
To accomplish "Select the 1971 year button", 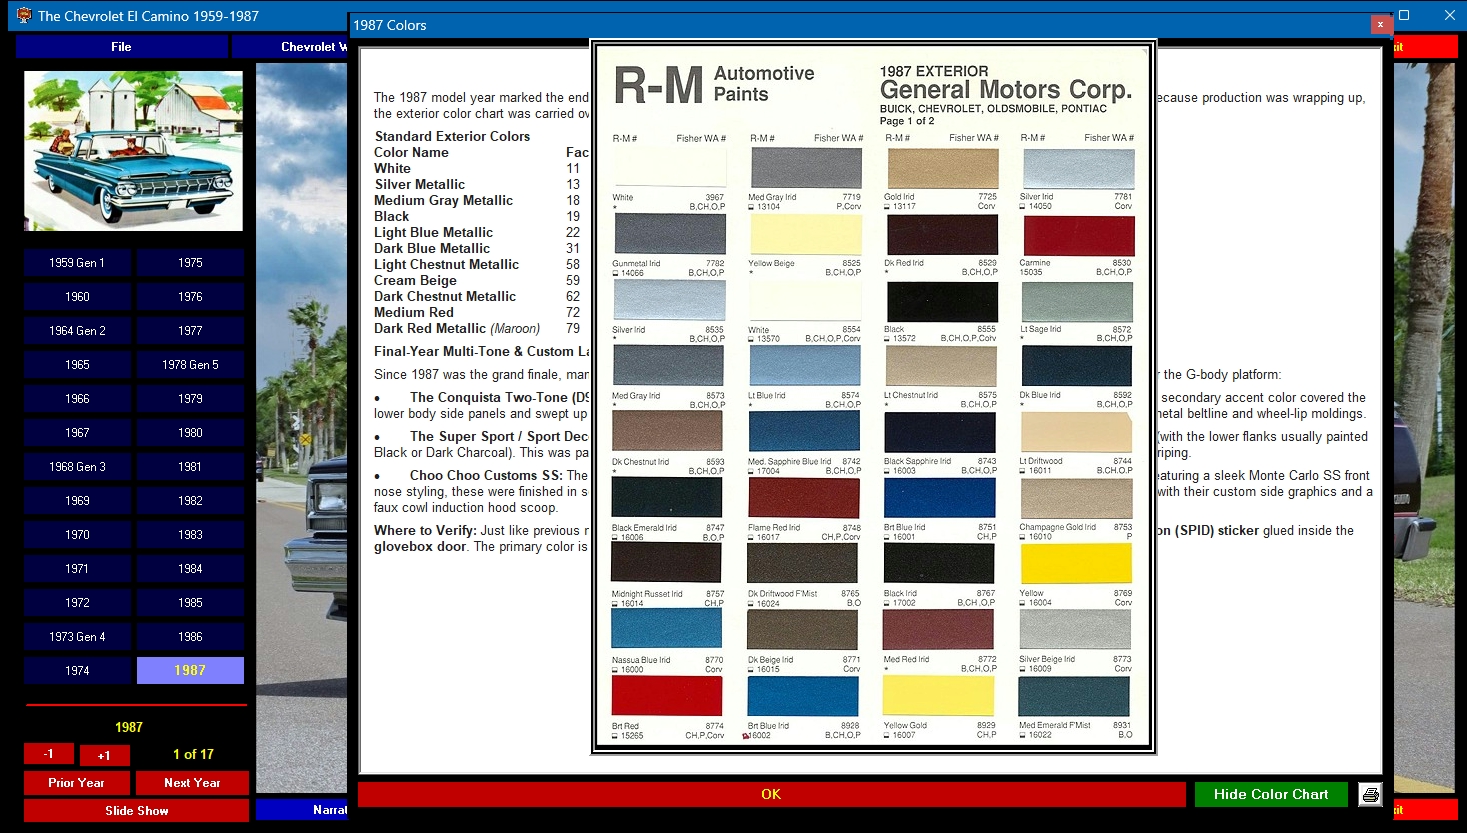I will click(77, 569).
